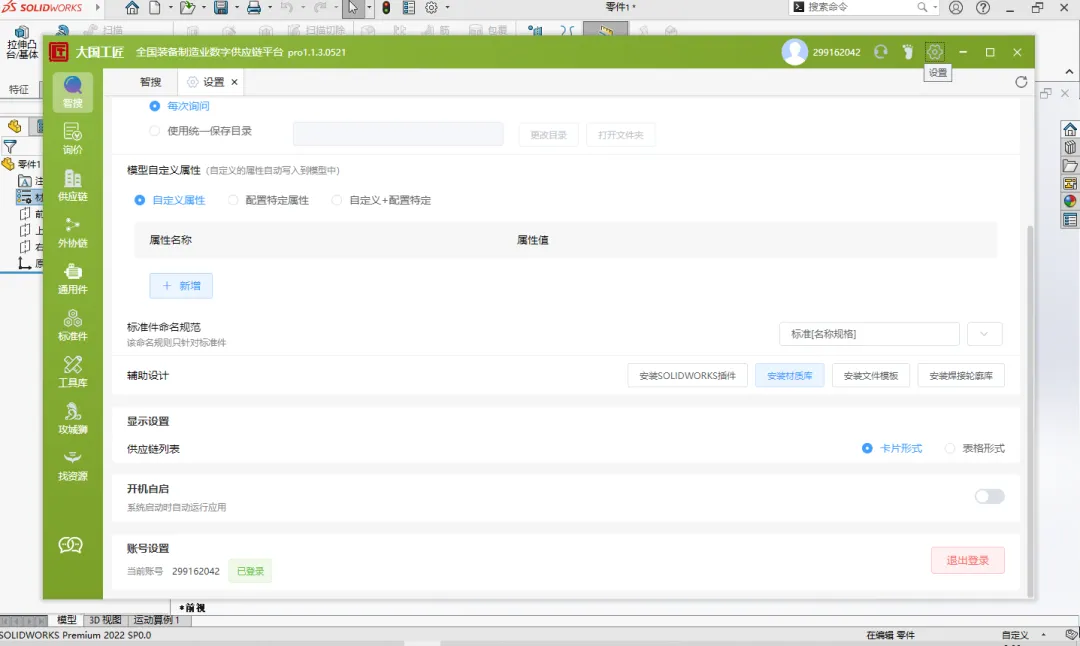
Task: Click SolidWorks Rebuild traffic light icon
Action: coord(386,8)
